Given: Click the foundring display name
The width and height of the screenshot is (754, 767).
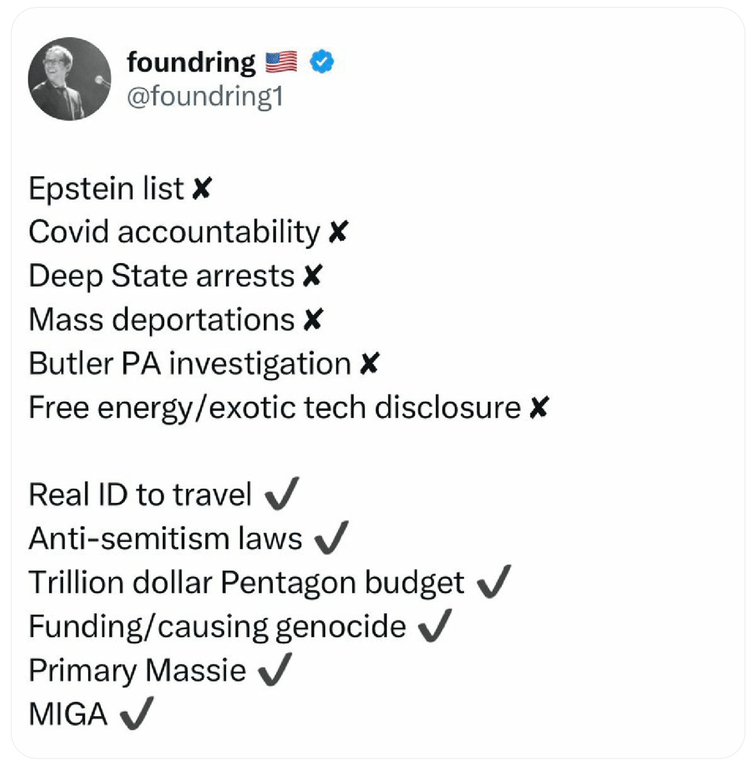Looking at the screenshot, I should [191, 63].
